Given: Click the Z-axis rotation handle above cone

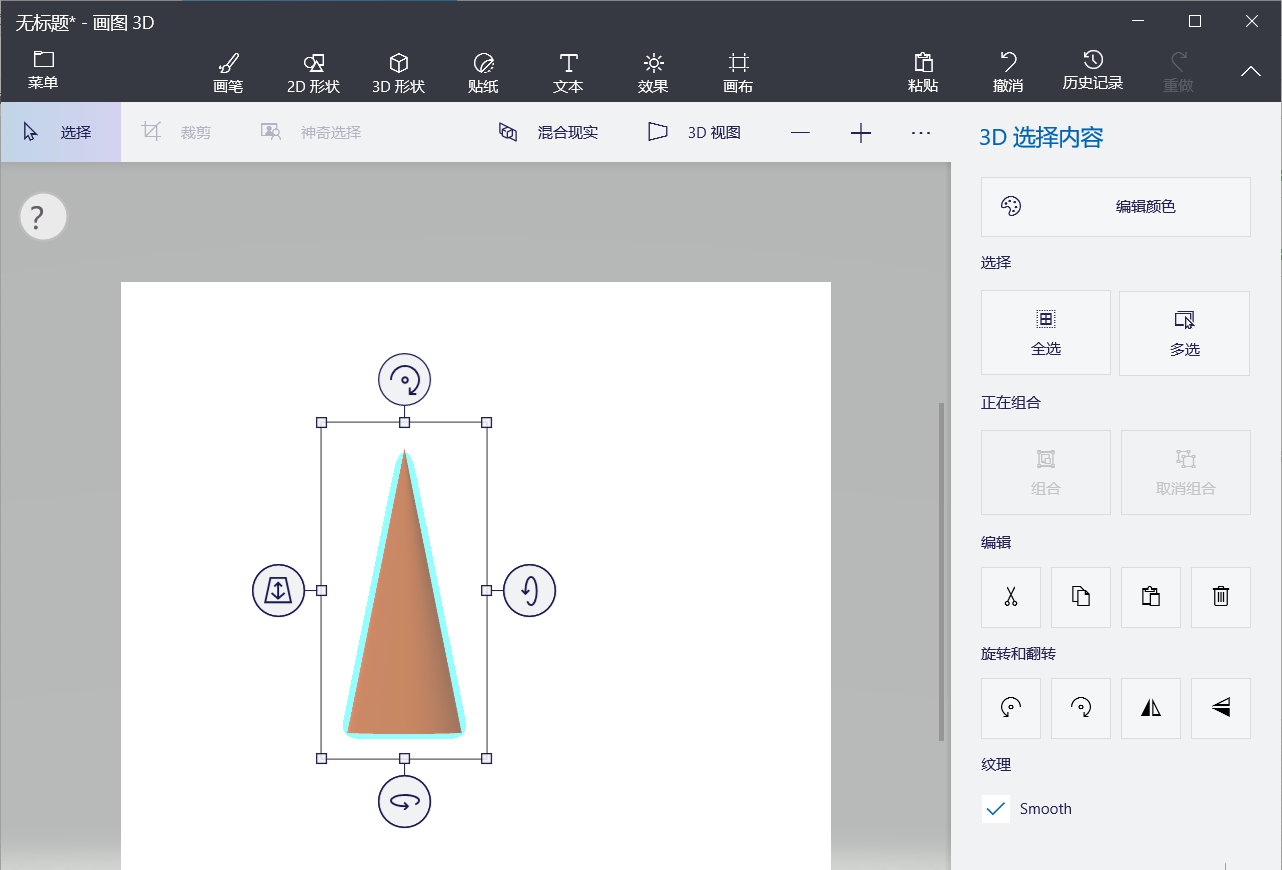Looking at the screenshot, I should tap(404, 380).
